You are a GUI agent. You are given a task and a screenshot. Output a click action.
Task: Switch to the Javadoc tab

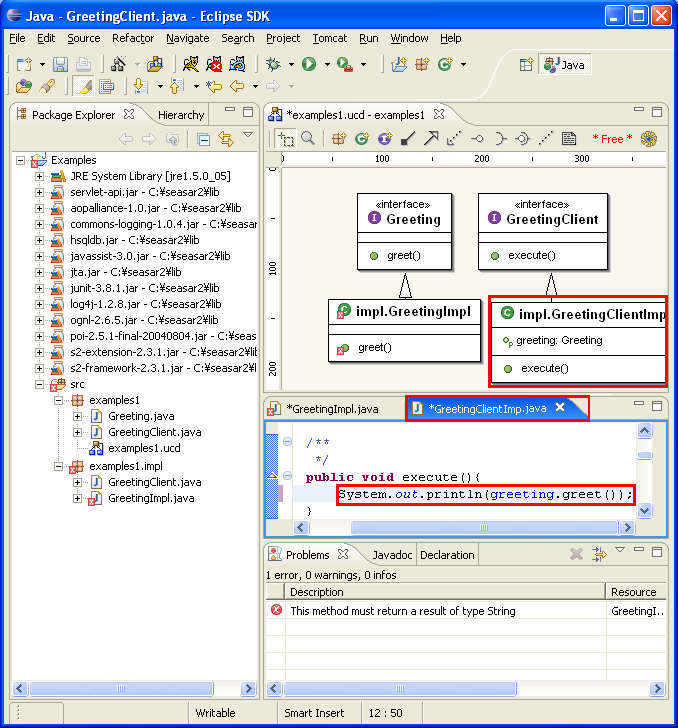pyautogui.click(x=391, y=555)
